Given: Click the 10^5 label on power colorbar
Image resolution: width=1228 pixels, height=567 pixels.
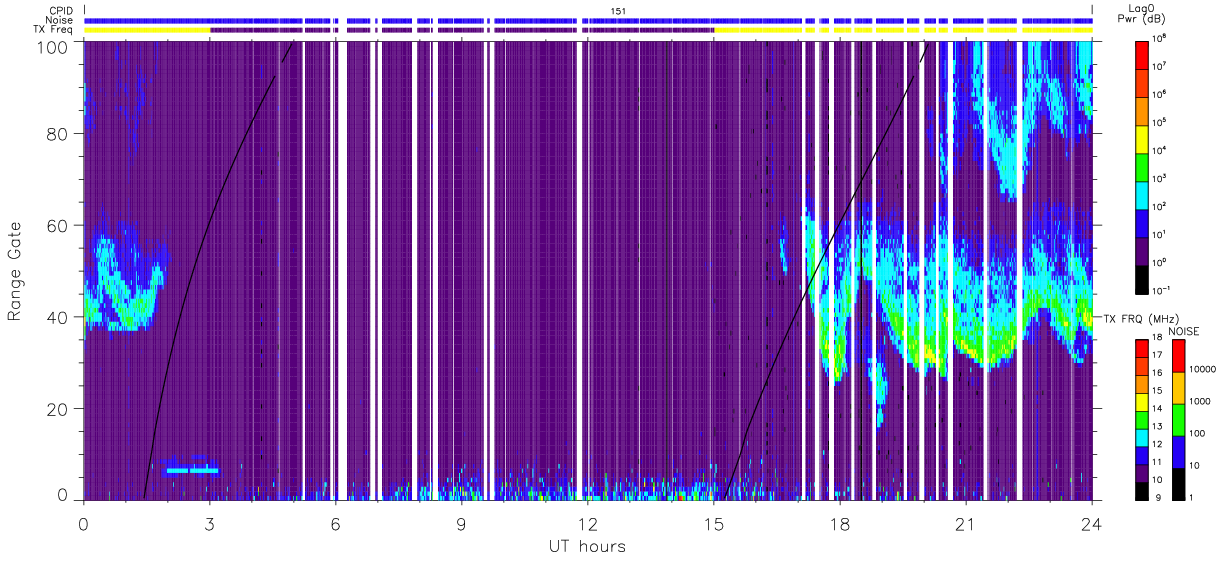Looking at the screenshot, I should (x=1160, y=123).
